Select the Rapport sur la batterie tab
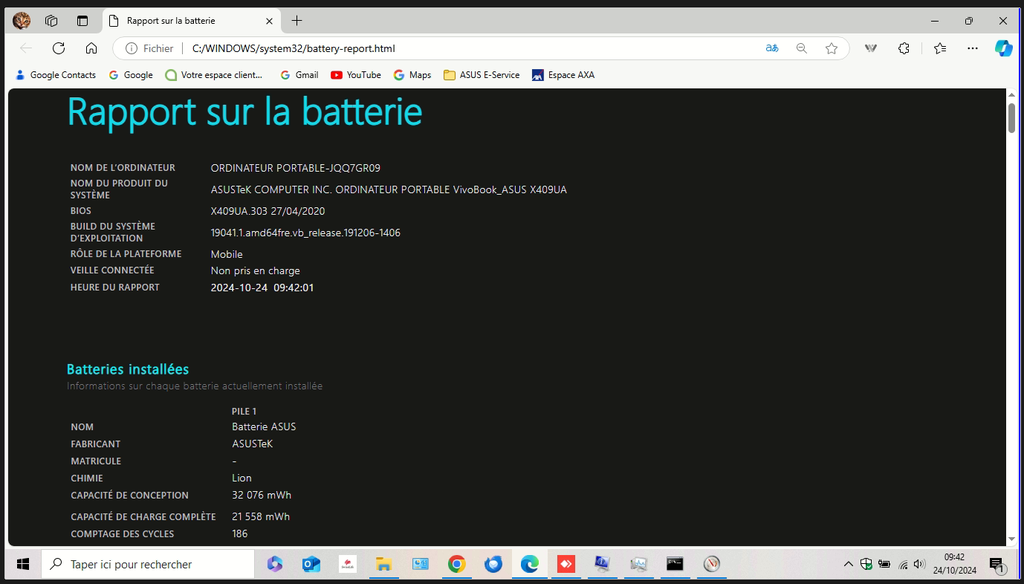Image resolution: width=1024 pixels, height=584 pixels. [x=191, y=21]
